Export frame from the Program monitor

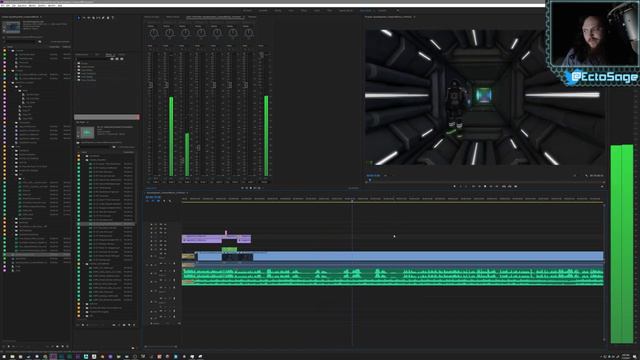pos(516,186)
